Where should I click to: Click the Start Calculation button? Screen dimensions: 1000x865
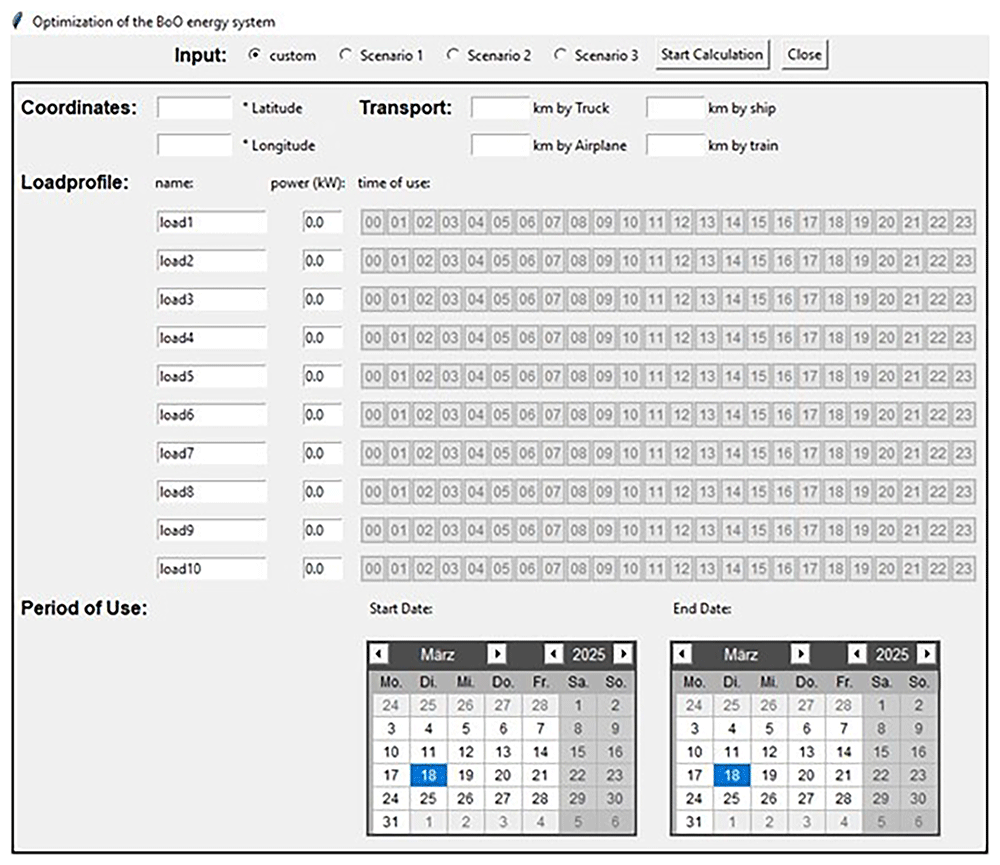pyautogui.click(x=712, y=55)
